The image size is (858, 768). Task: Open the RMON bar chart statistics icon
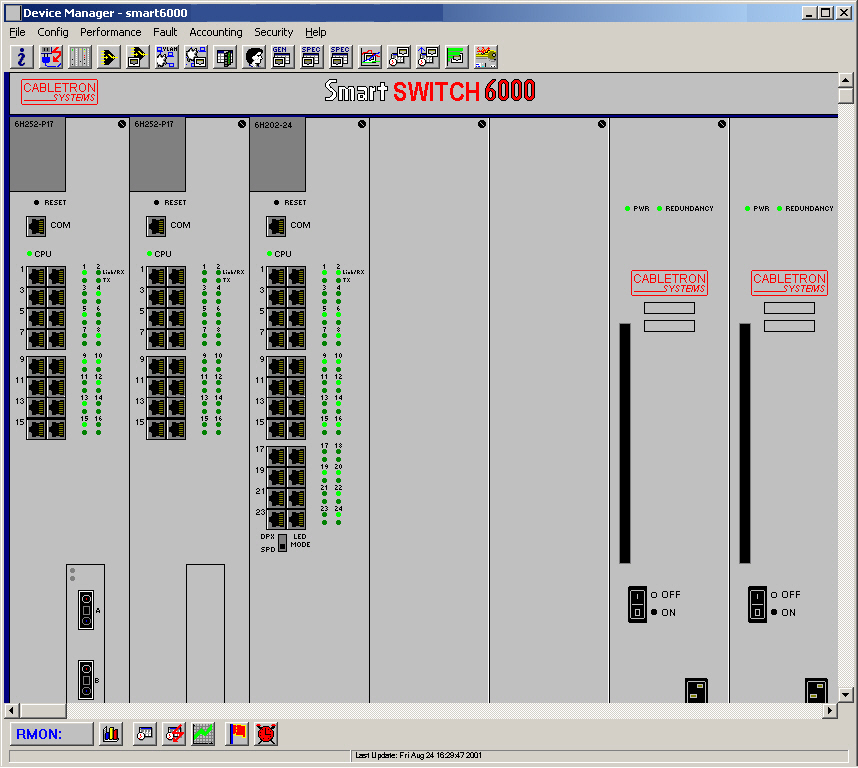(x=111, y=734)
